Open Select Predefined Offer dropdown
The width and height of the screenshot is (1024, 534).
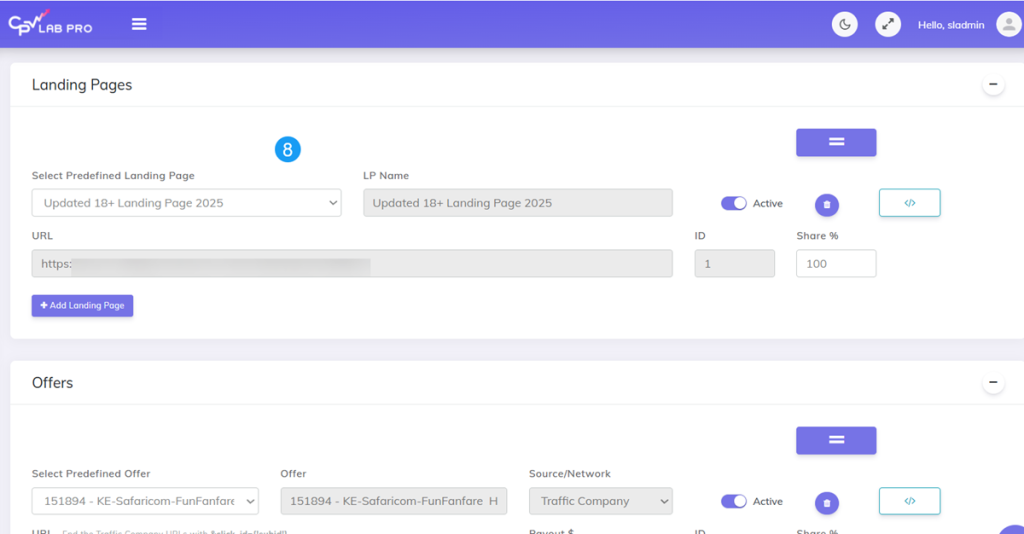(x=145, y=501)
